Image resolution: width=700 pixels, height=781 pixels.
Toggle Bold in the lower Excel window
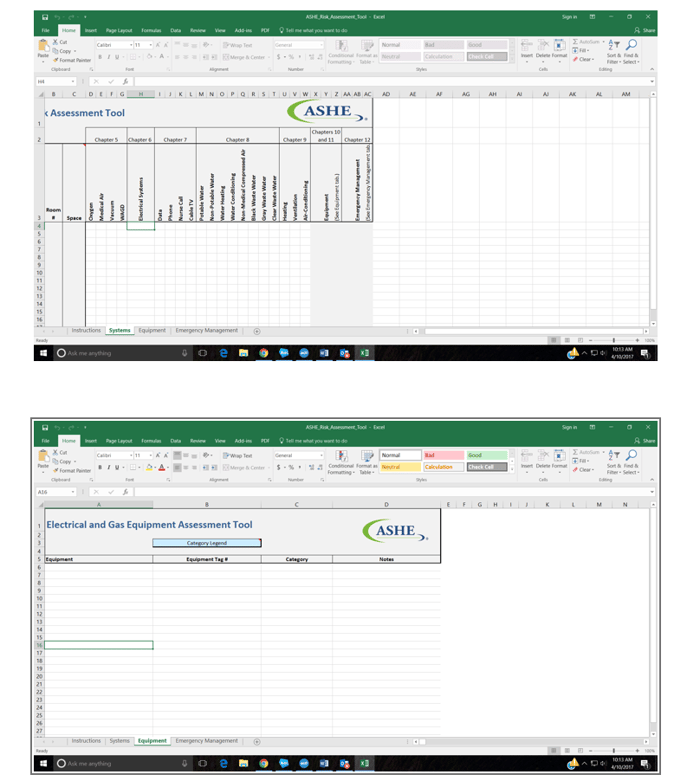100,467
